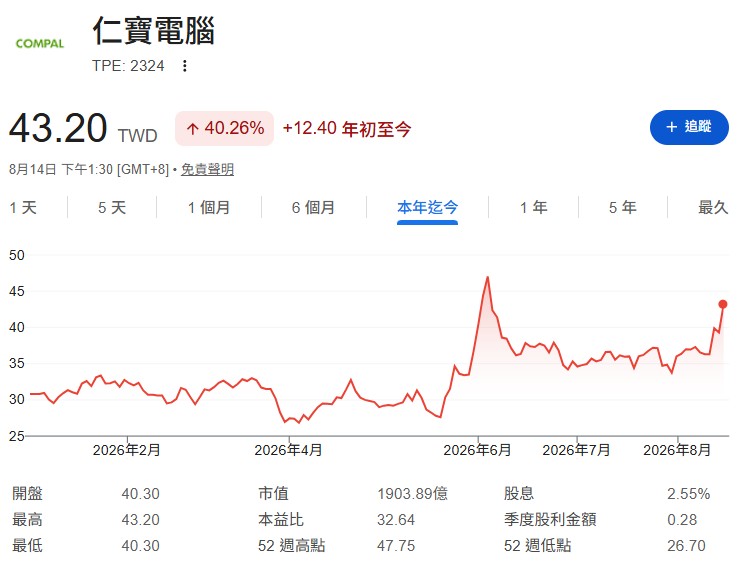This screenshot has height=577, width=743.
Task: Click the TPE: 2324 ticker text
Action: 128,66
